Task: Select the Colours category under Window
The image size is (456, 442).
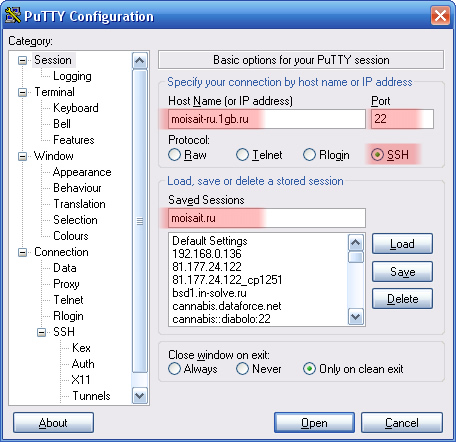Action: point(71,236)
